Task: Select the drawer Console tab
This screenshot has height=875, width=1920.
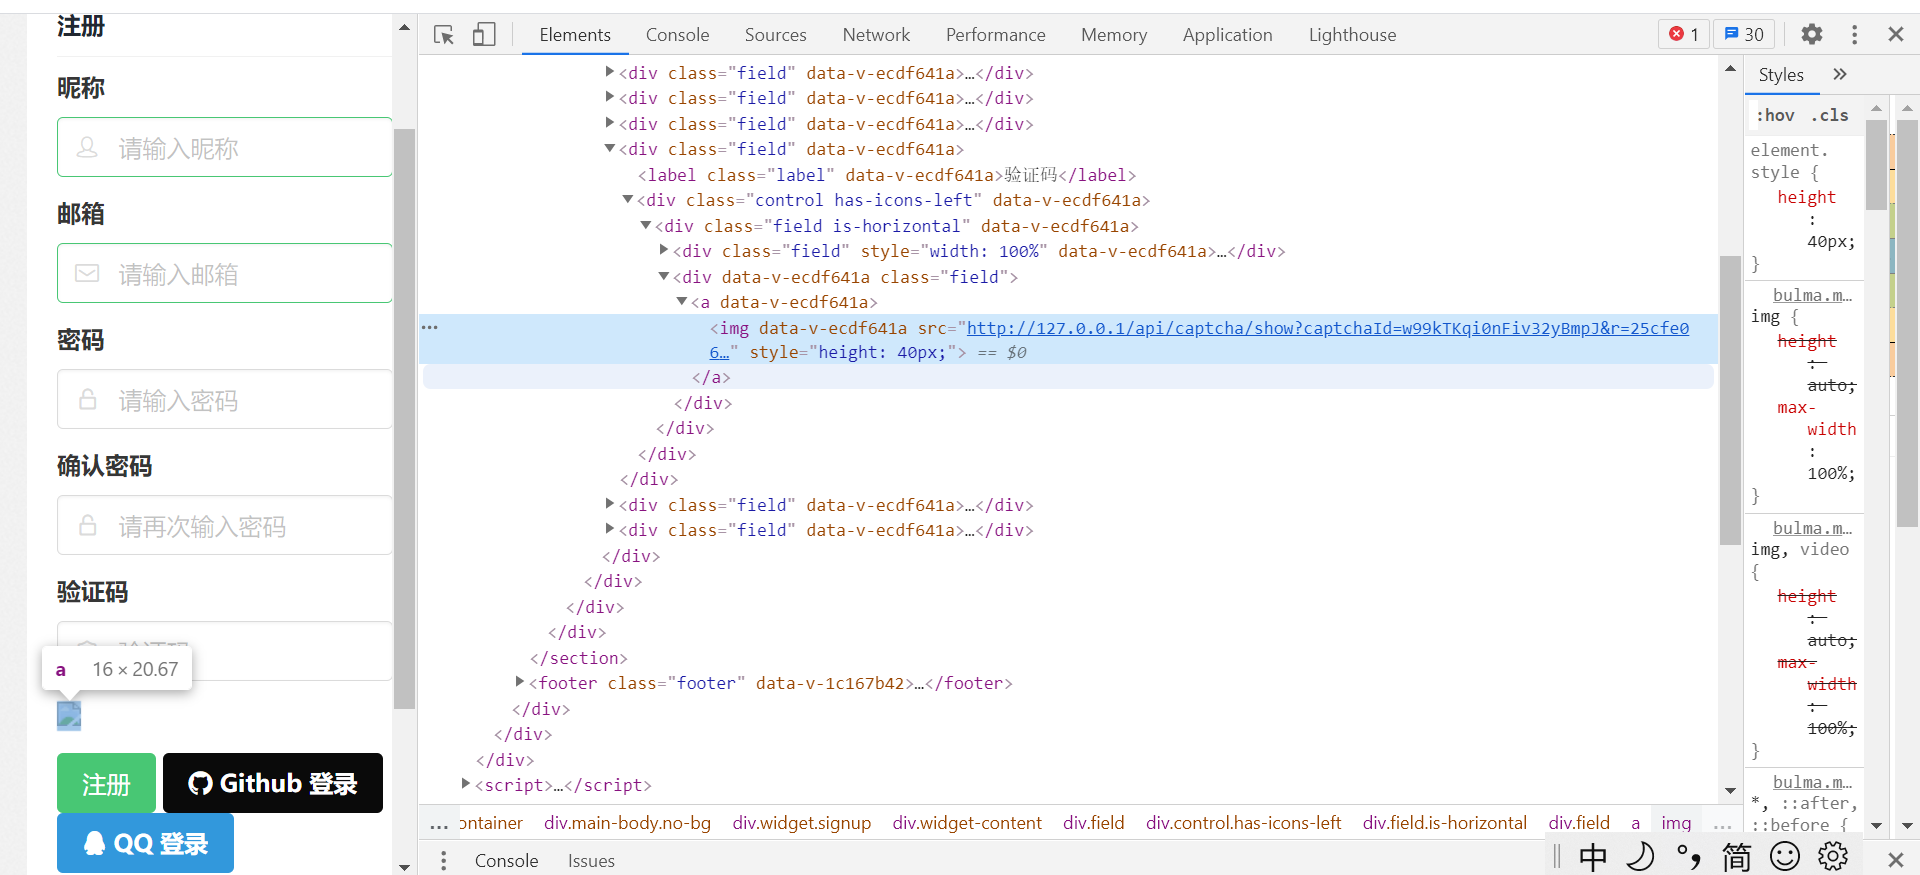Action: [506, 861]
